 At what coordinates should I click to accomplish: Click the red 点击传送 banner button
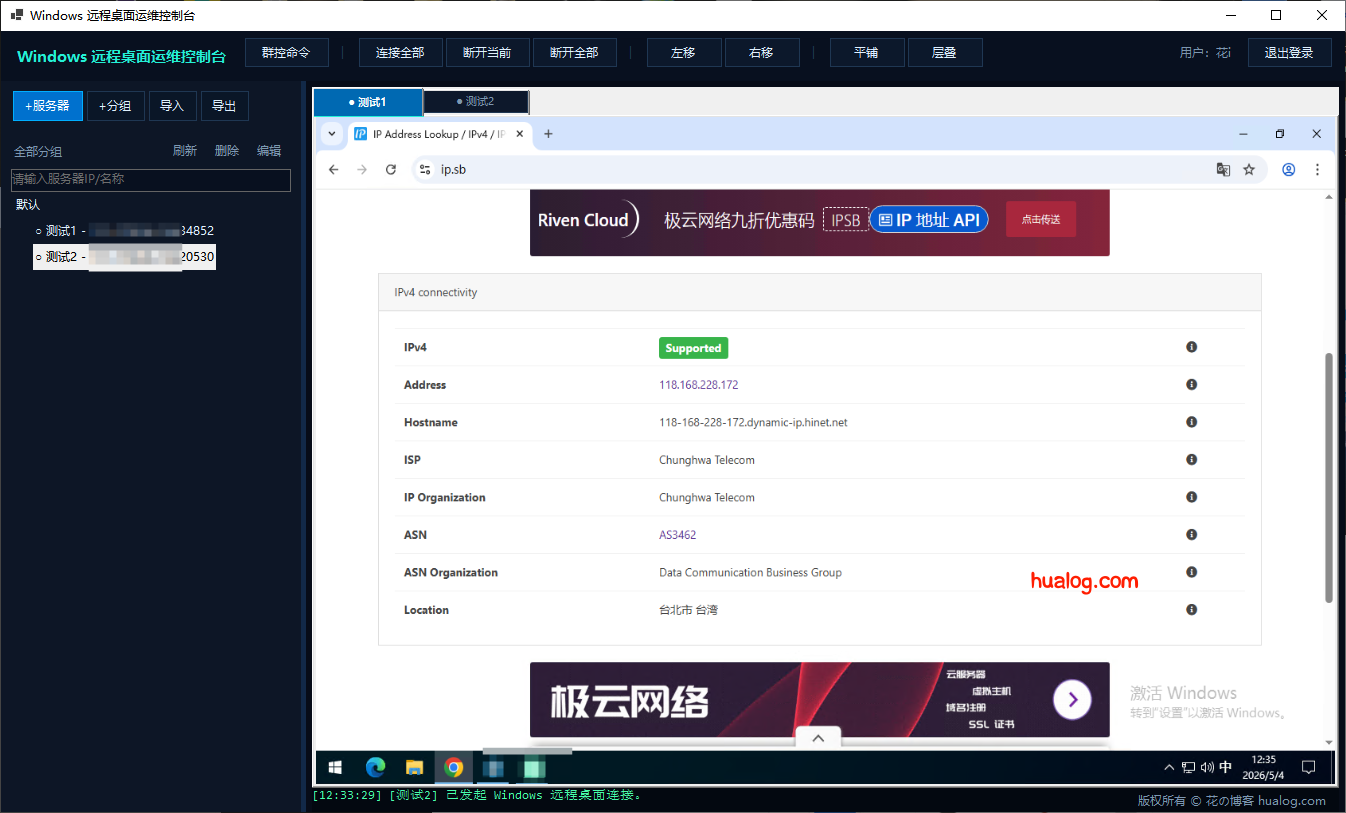click(1041, 219)
